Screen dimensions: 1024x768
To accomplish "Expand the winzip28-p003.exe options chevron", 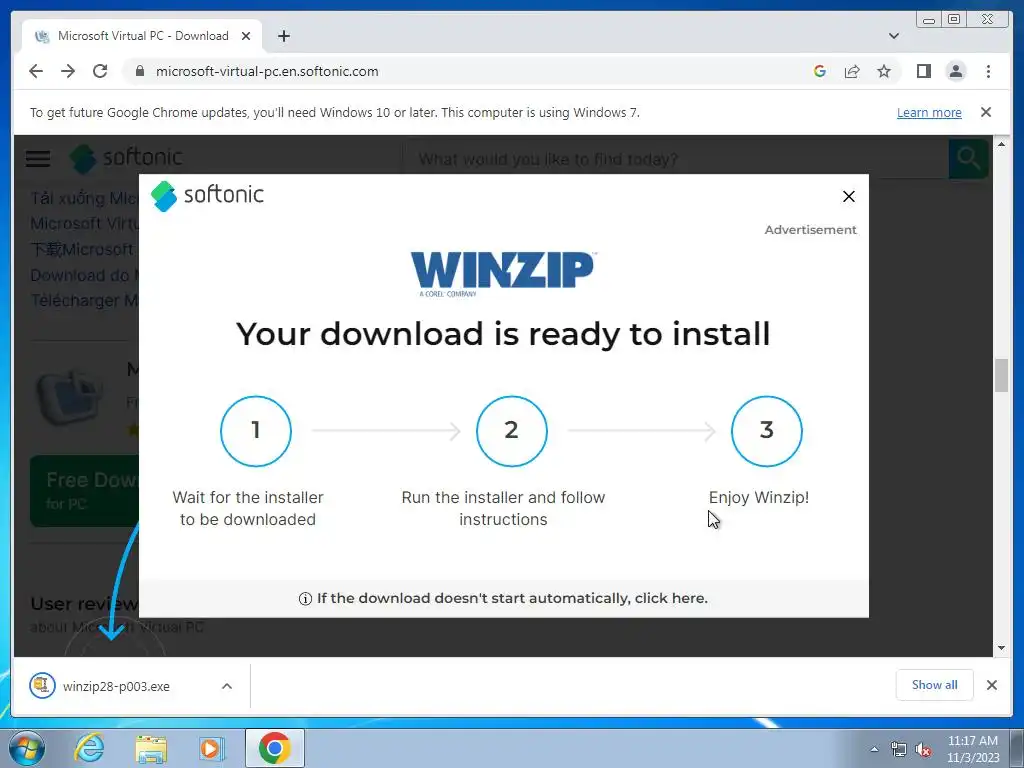I will 227,686.
